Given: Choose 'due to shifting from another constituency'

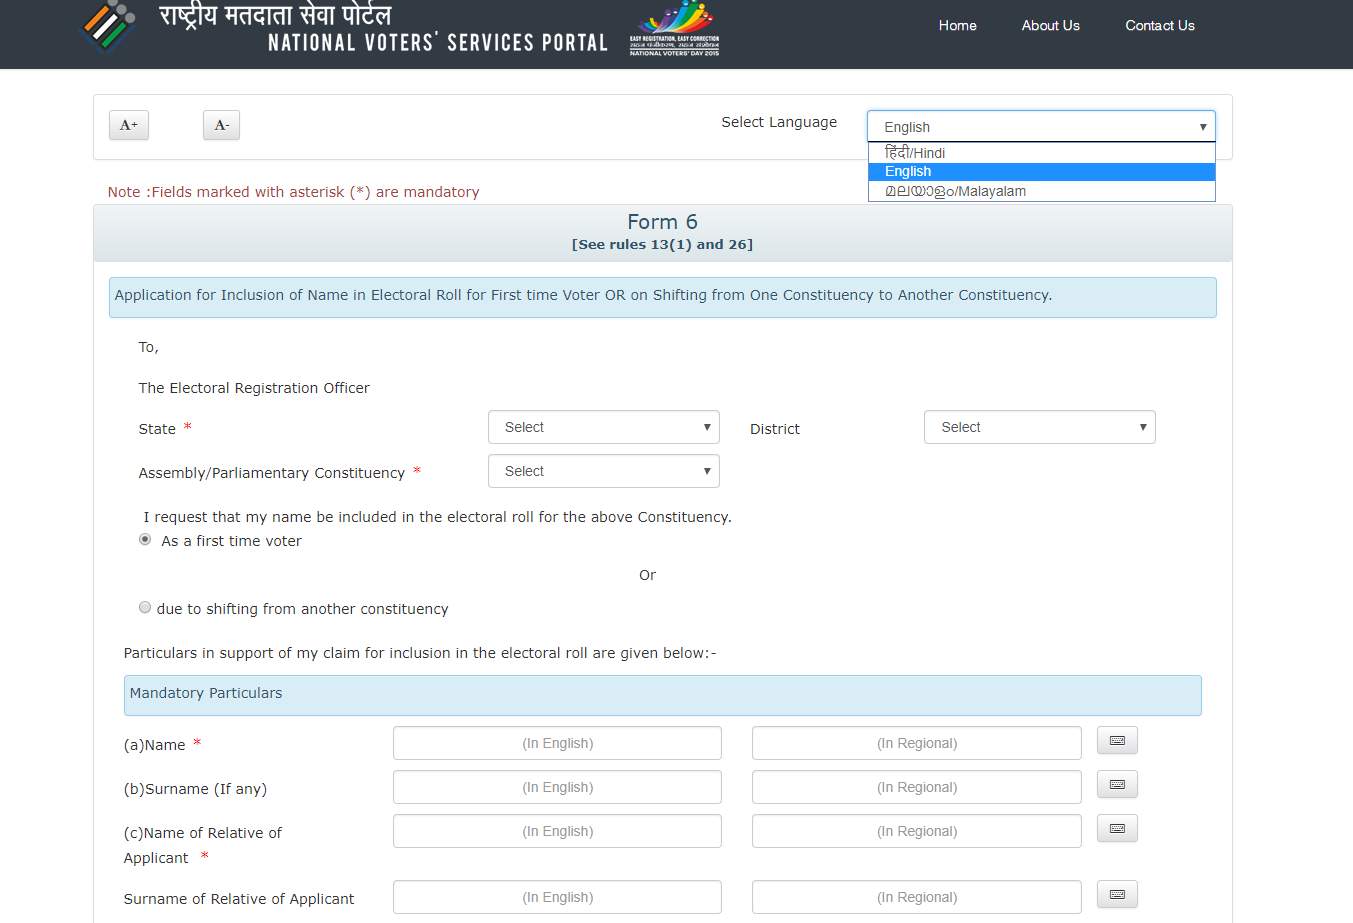Looking at the screenshot, I should tap(144, 607).
